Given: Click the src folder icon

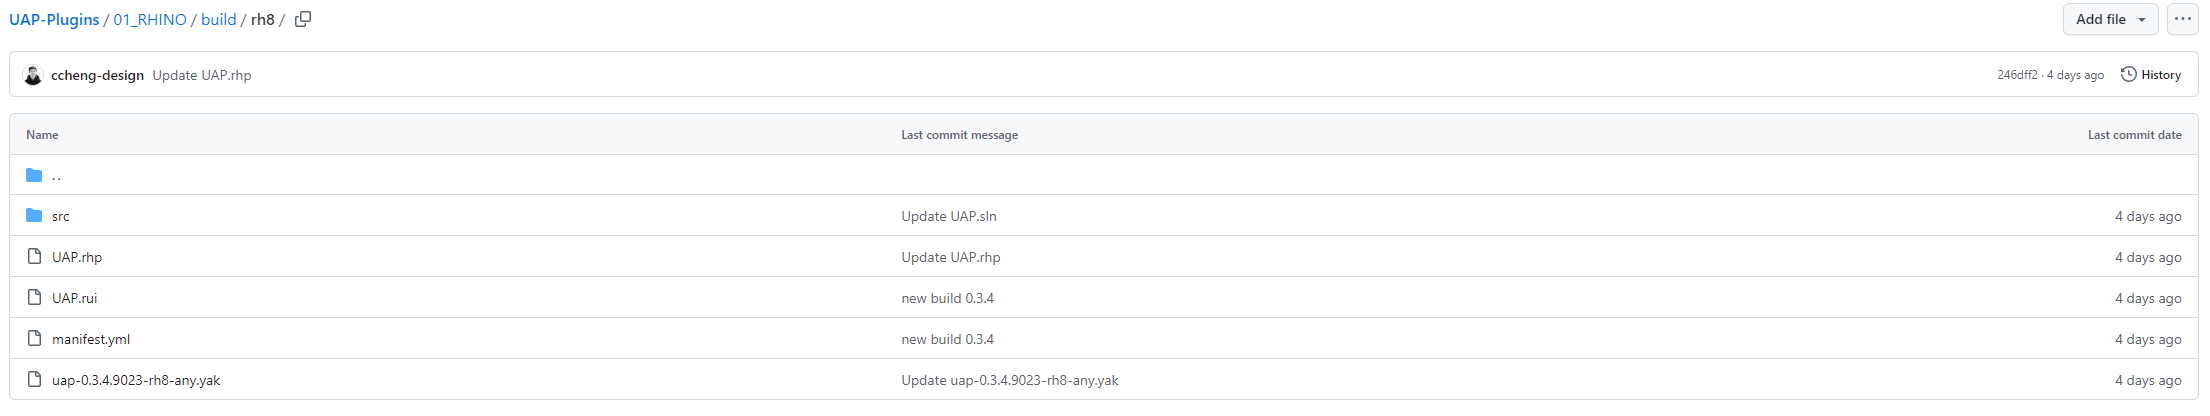Looking at the screenshot, I should (34, 216).
